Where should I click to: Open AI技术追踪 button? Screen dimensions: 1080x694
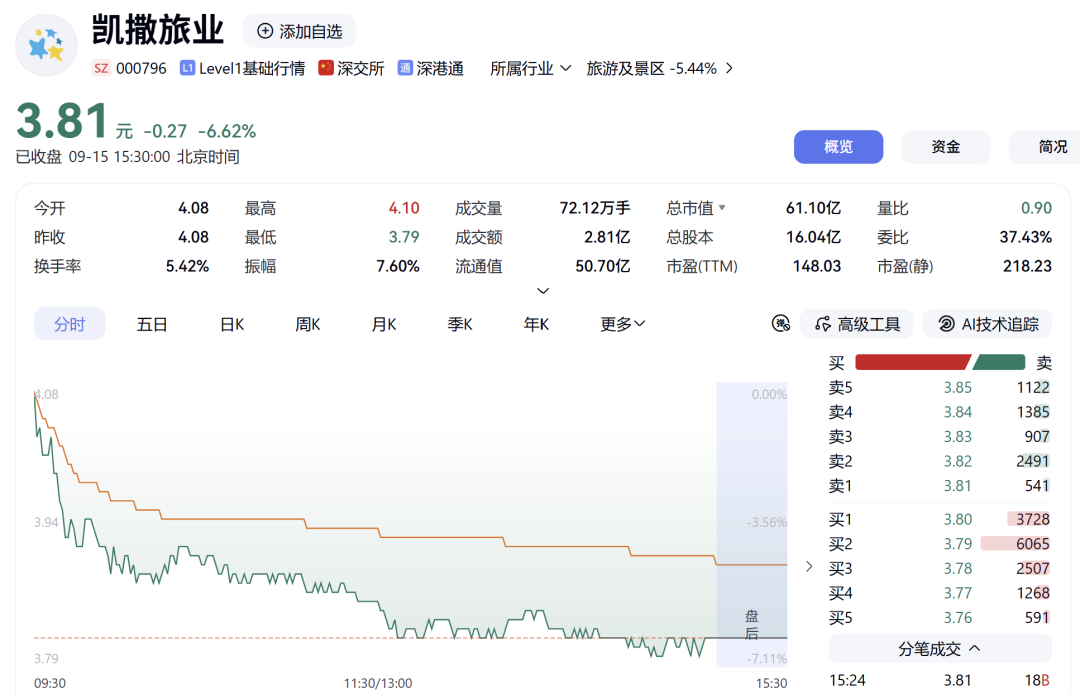(987, 324)
